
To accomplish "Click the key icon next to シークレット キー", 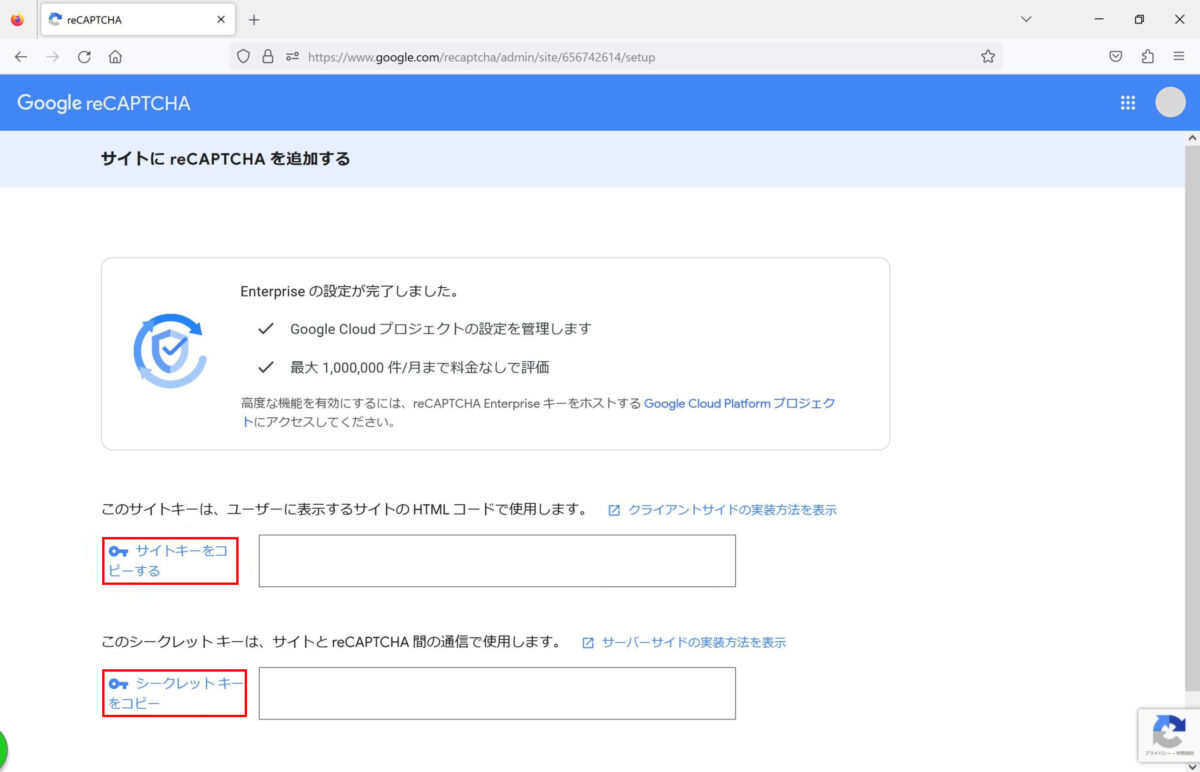I will click(118, 684).
